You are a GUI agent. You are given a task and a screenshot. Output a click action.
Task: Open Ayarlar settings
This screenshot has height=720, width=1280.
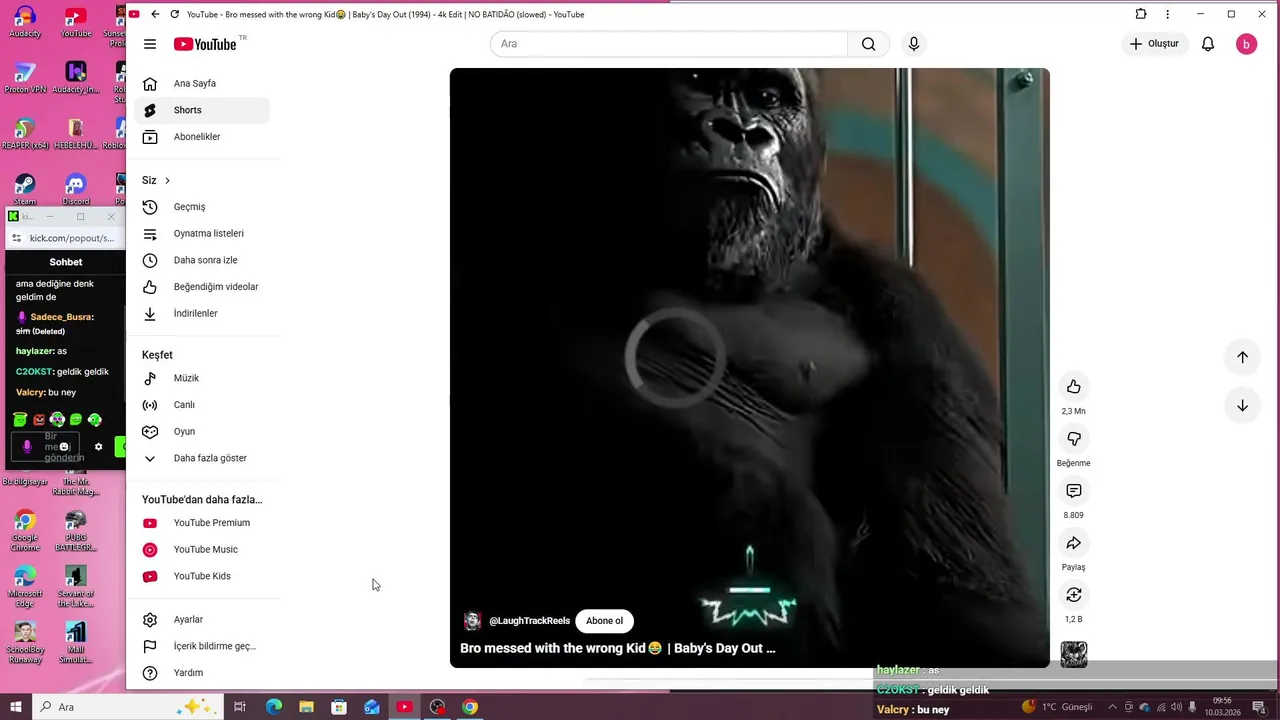[202, 620]
